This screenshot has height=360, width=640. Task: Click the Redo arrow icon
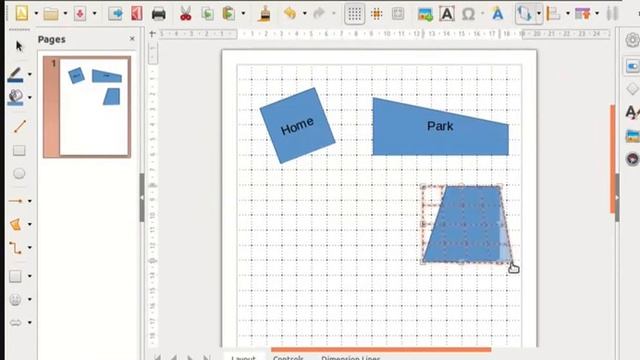pyautogui.click(x=319, y=14)
